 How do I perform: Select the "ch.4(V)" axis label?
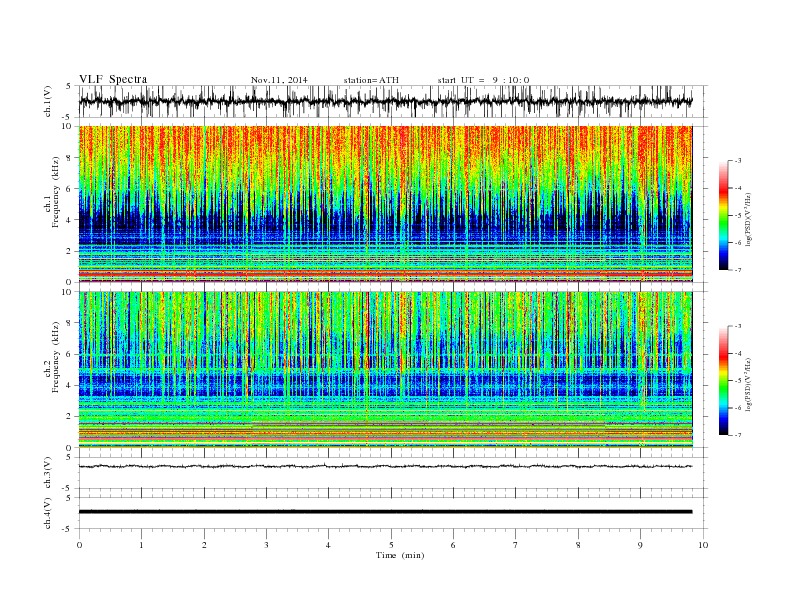[x=48, y=514]
